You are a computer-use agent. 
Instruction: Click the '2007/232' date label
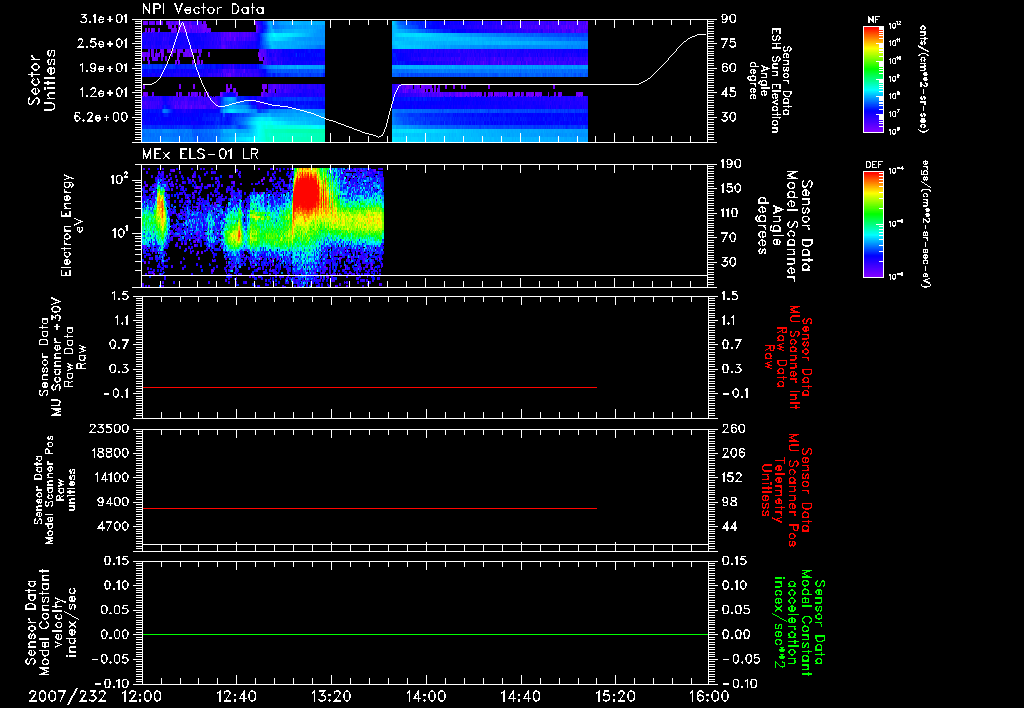pos(67,696)
